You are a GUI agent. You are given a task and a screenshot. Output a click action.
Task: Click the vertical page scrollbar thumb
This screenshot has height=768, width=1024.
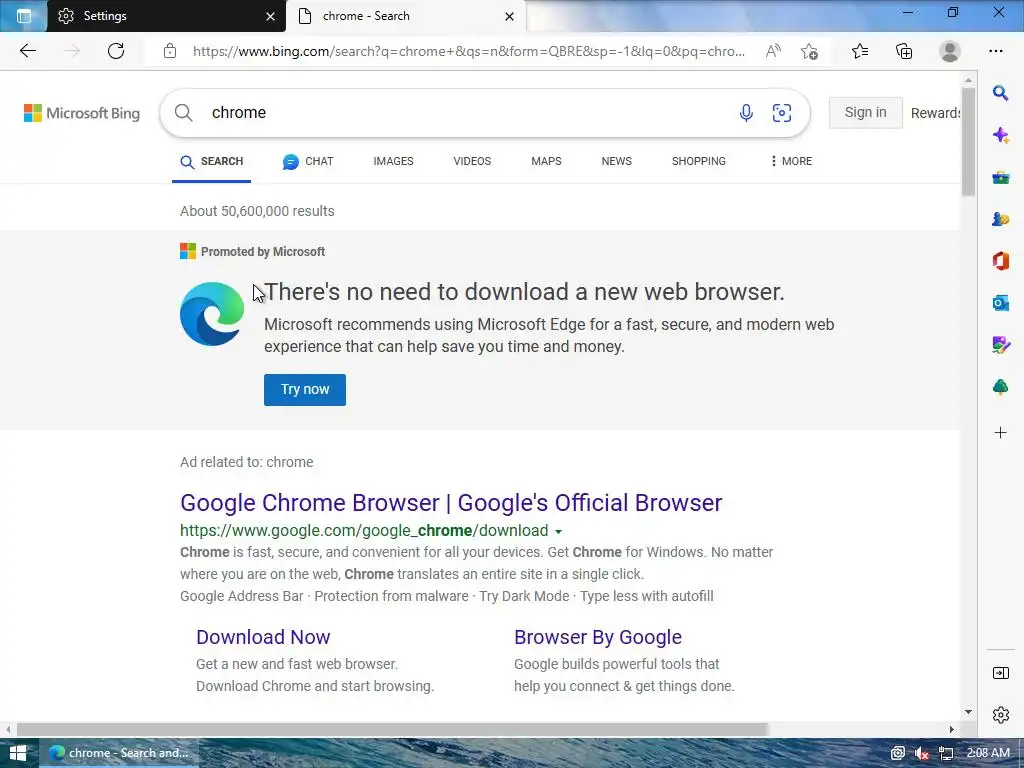[x=968, y=141]
